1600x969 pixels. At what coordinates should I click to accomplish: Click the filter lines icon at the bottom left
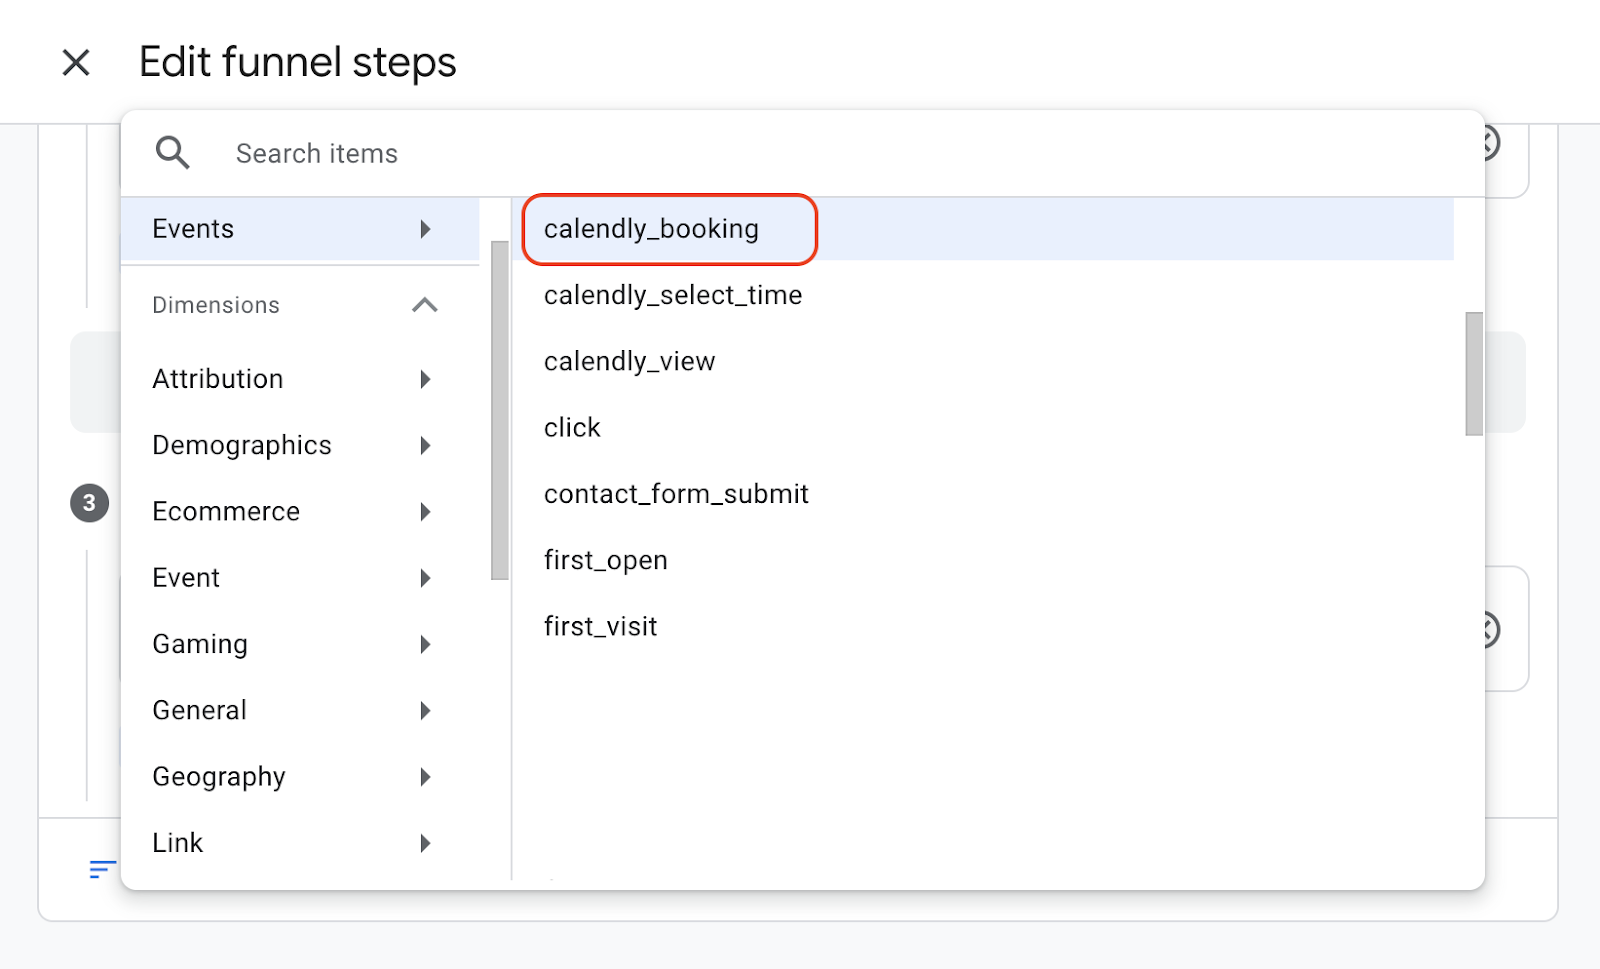(x=102, y=869)
